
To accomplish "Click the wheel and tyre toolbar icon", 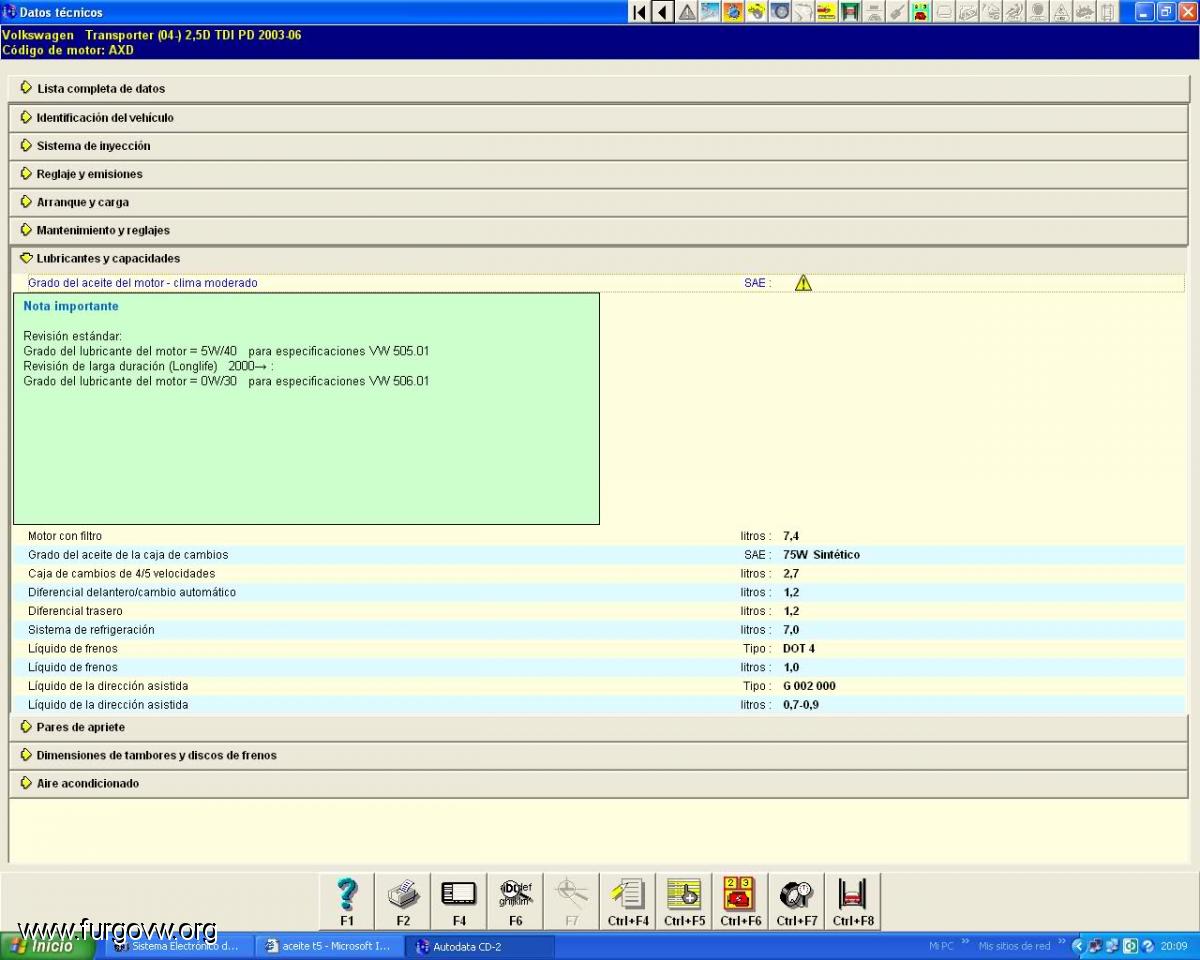I will 780,12.
